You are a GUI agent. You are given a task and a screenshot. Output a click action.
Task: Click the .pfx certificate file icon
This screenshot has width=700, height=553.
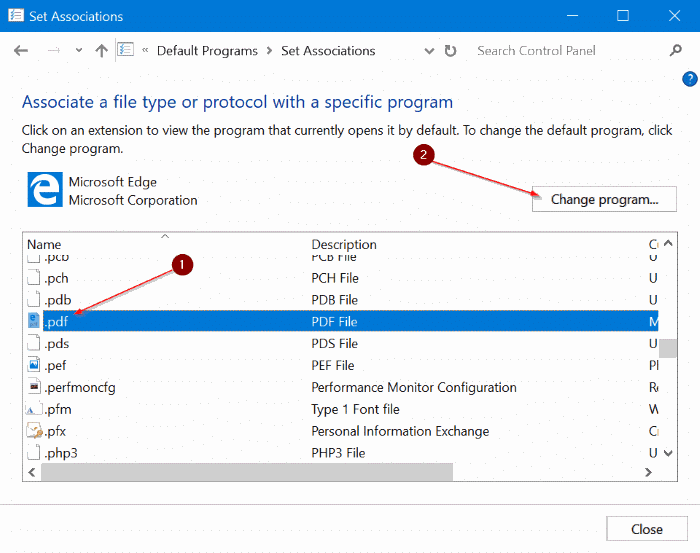coord(34,431)
